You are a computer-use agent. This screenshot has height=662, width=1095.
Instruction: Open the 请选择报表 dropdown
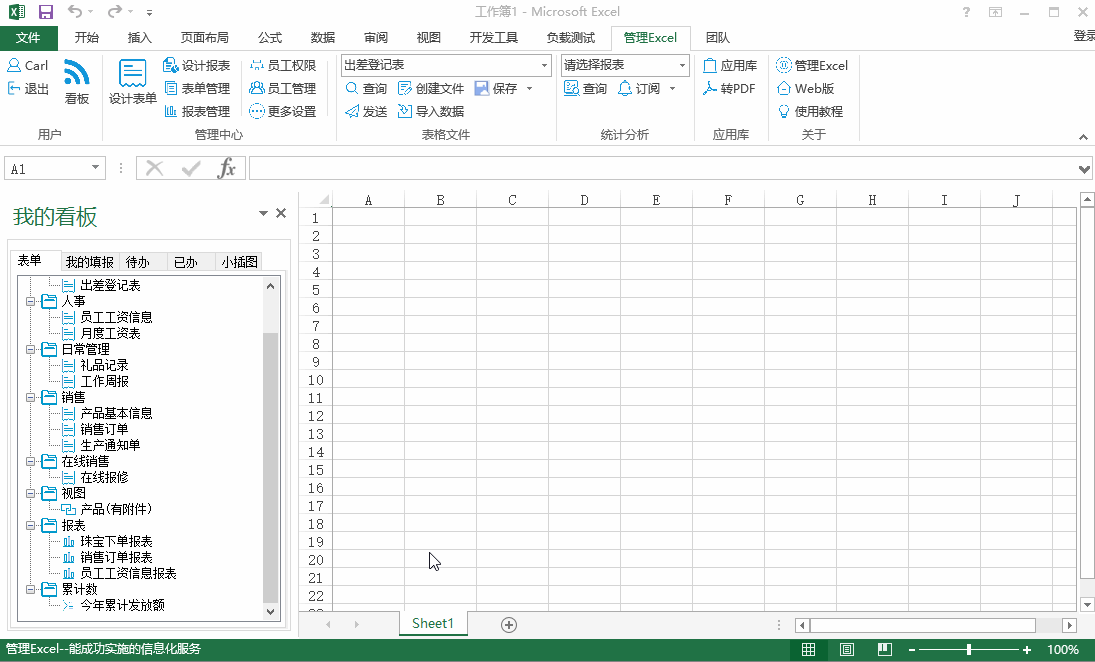682,66
